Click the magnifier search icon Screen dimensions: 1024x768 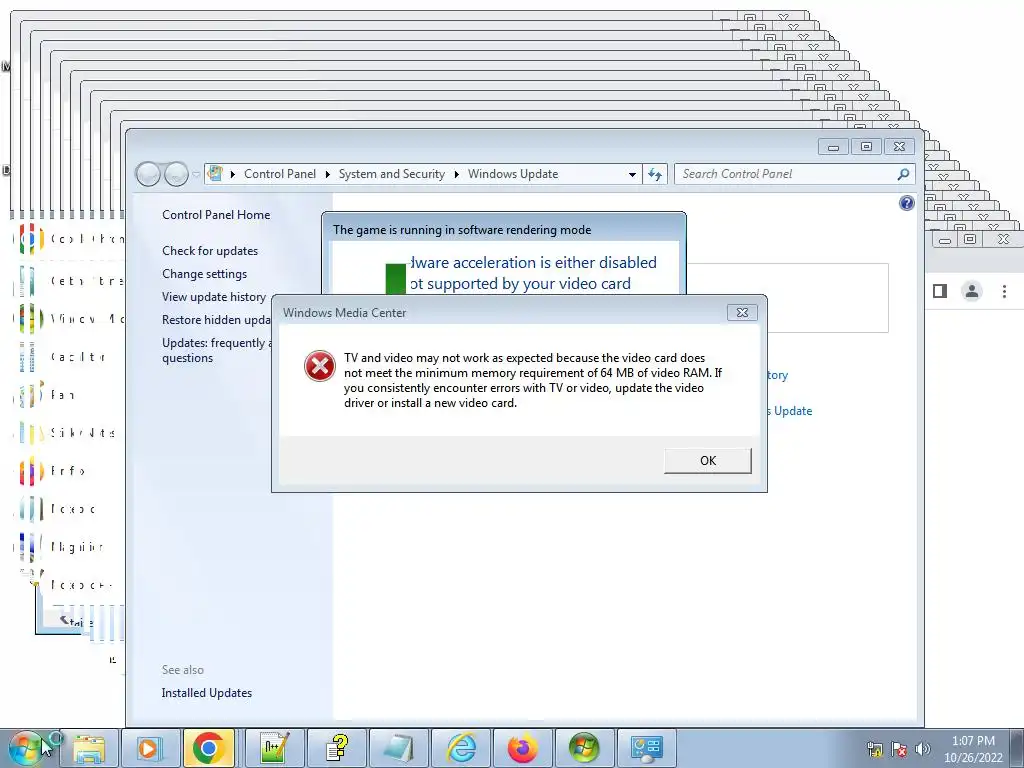point(903,174)
